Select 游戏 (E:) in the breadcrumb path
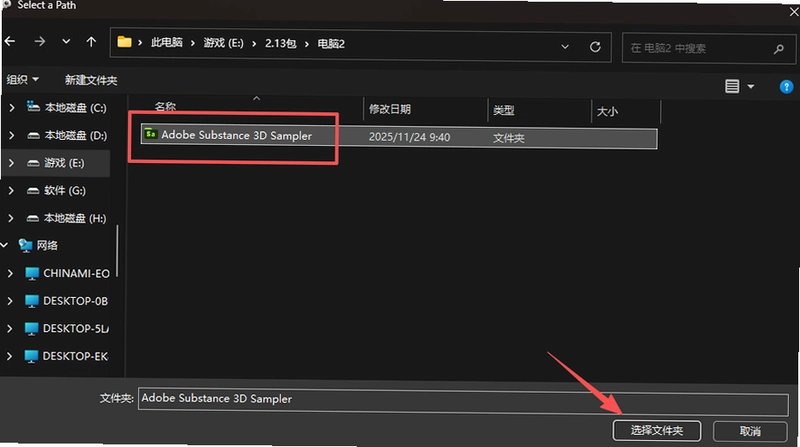The width and height of the screenshot is (800, 447). (223, 43)
